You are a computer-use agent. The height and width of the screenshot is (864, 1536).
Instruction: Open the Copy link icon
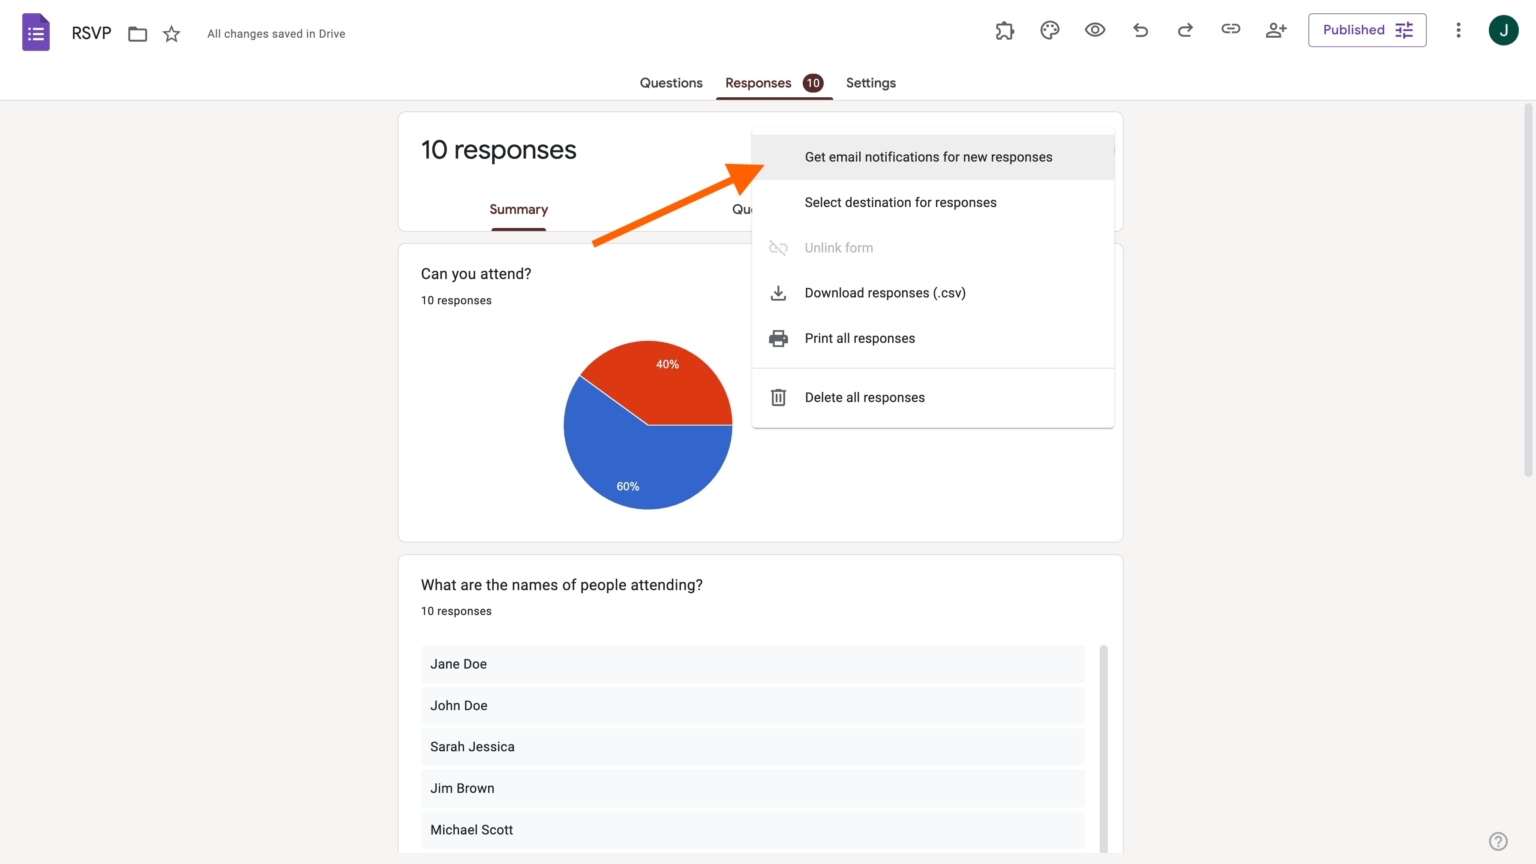[1230, 30]
